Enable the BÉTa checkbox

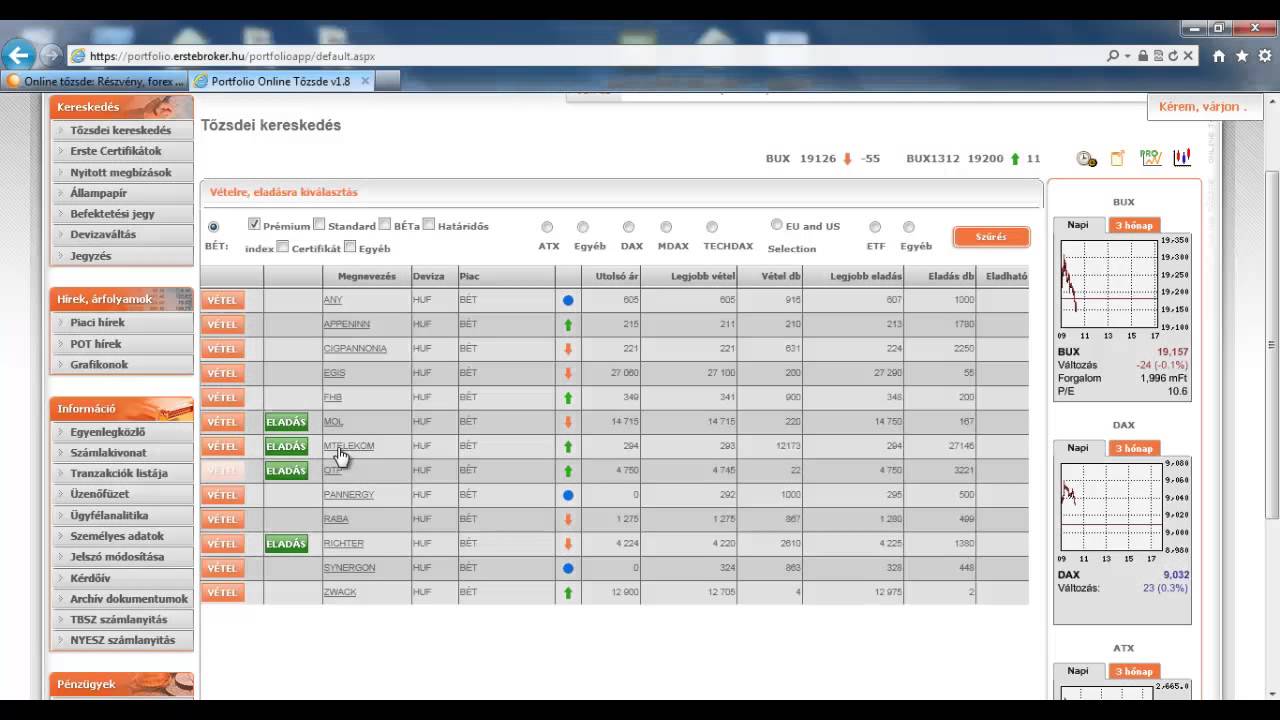(385, 225)
